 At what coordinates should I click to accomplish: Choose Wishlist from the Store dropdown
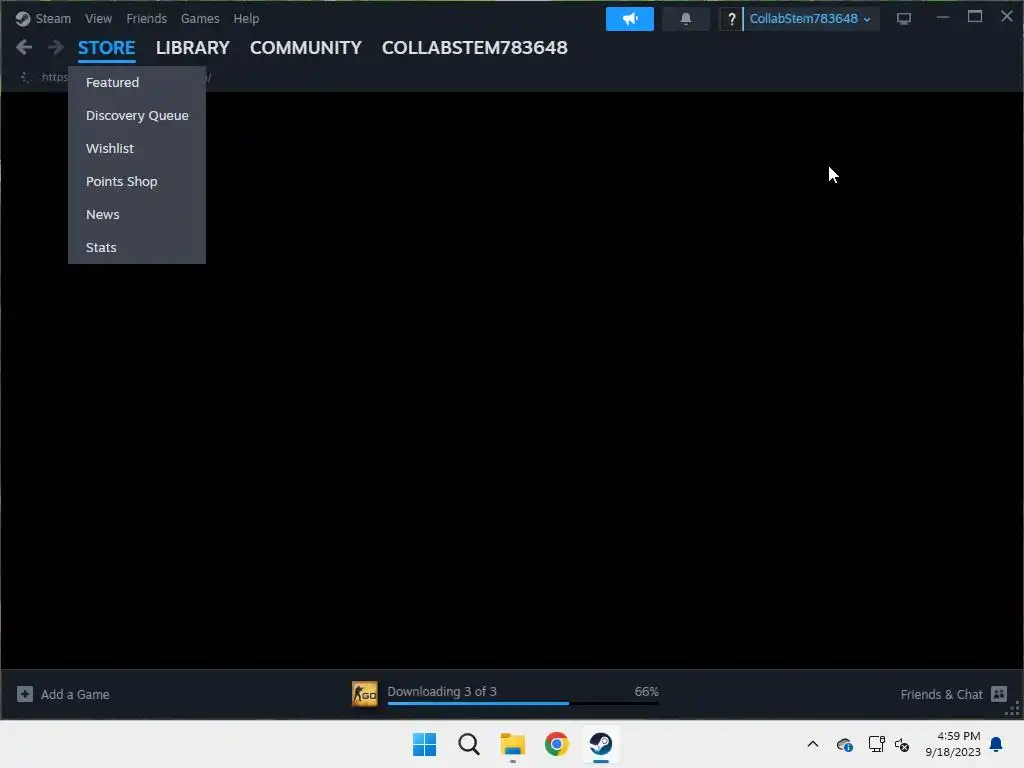coord(137,148)
